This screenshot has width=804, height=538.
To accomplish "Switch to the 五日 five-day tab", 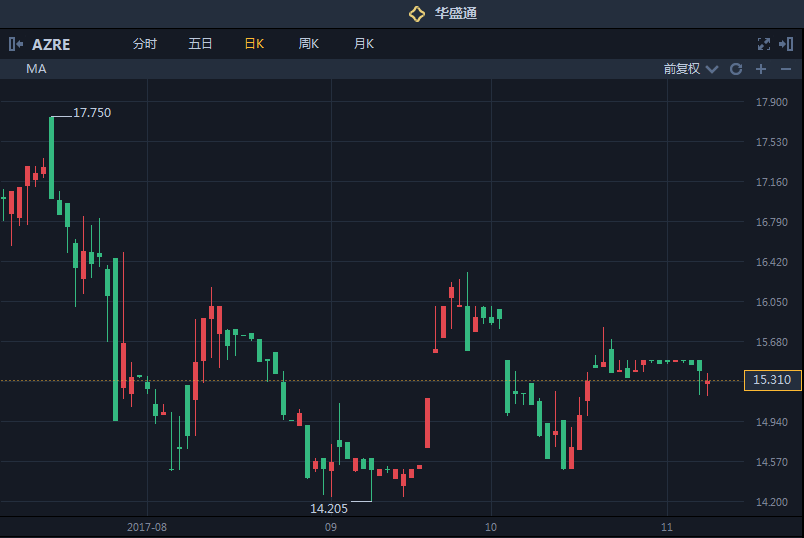I will [200, 44].
